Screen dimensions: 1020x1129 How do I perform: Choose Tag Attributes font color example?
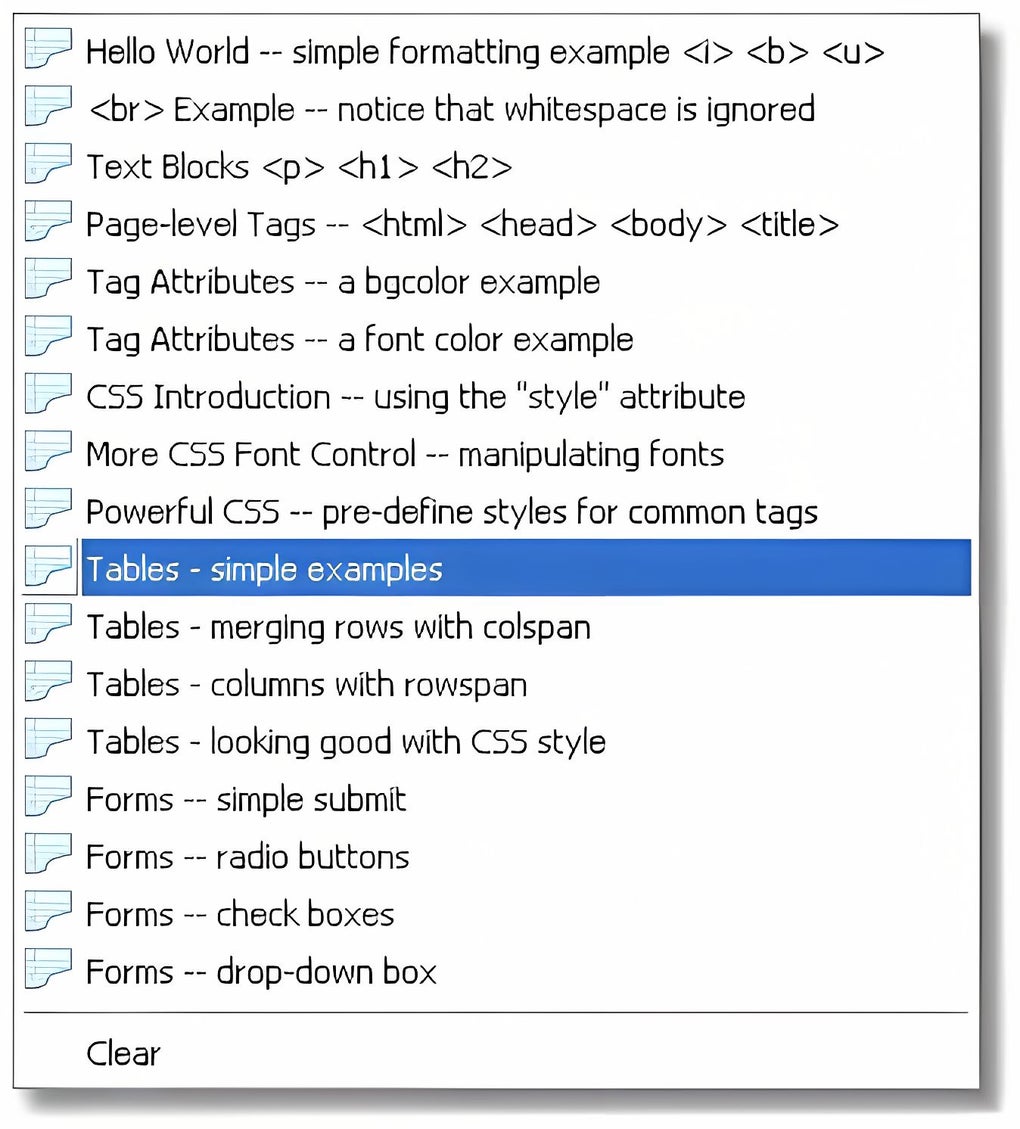[360, 340]
